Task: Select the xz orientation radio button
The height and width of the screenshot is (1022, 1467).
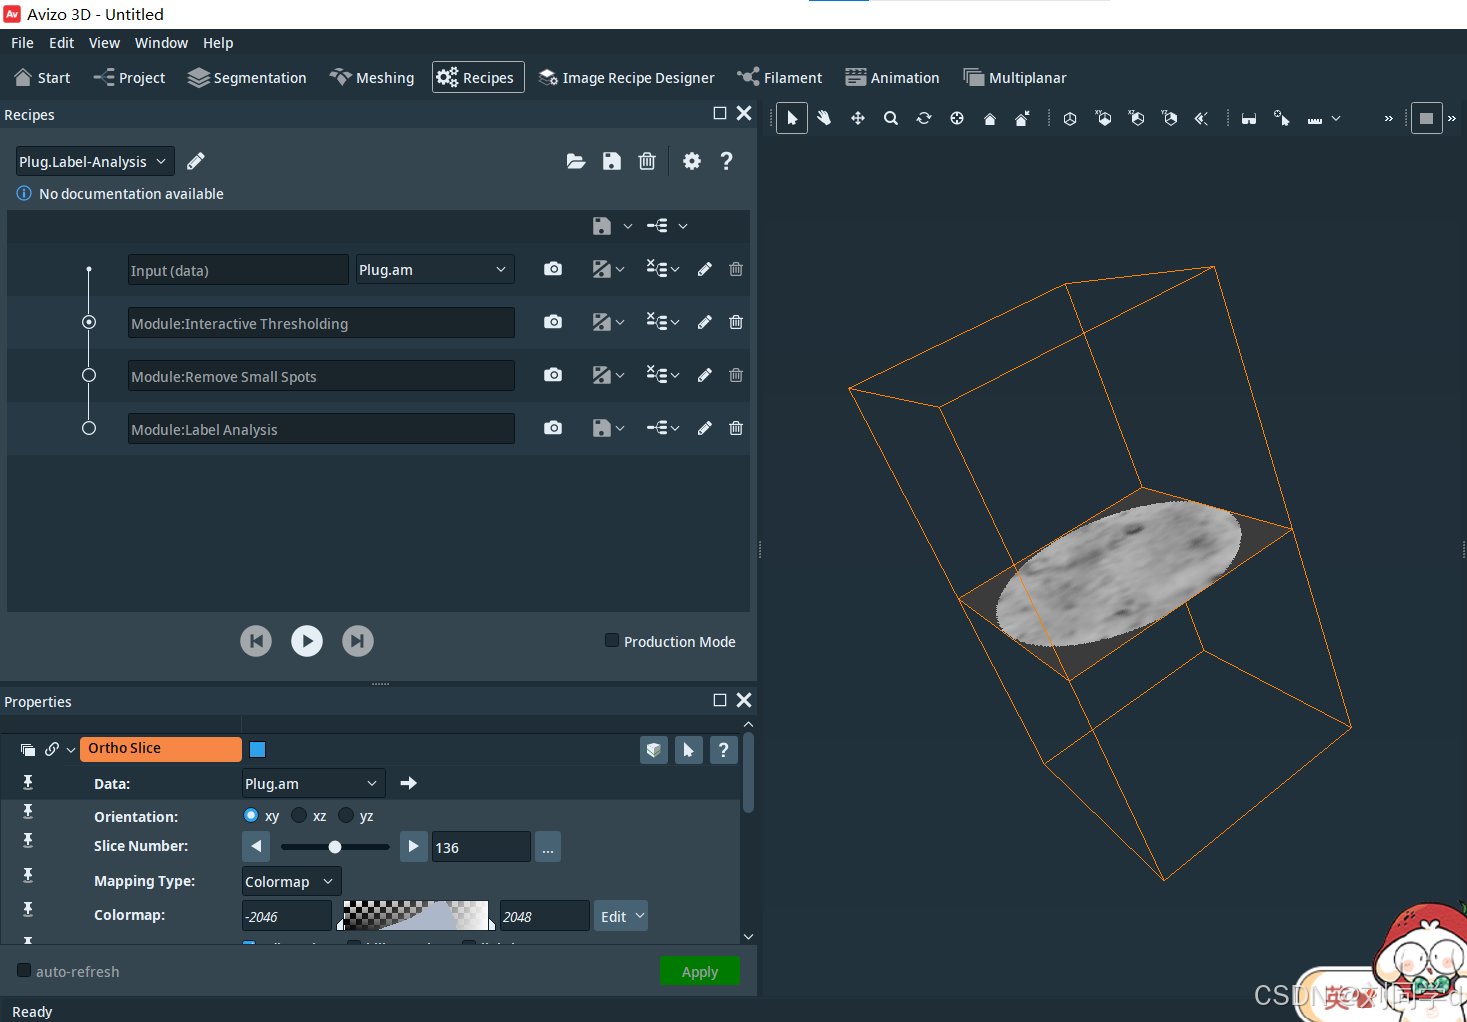Action: [x=299, y=815]
